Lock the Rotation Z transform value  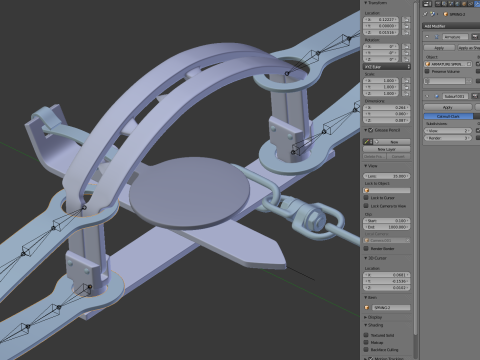406,59
